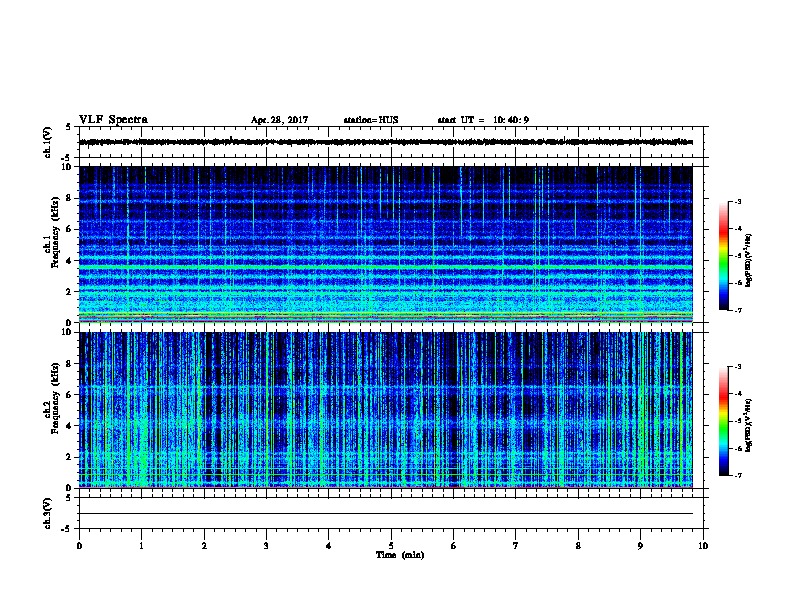Click the flat ch.3 voltage trace line
792x612 pixels.
[386, 514]
